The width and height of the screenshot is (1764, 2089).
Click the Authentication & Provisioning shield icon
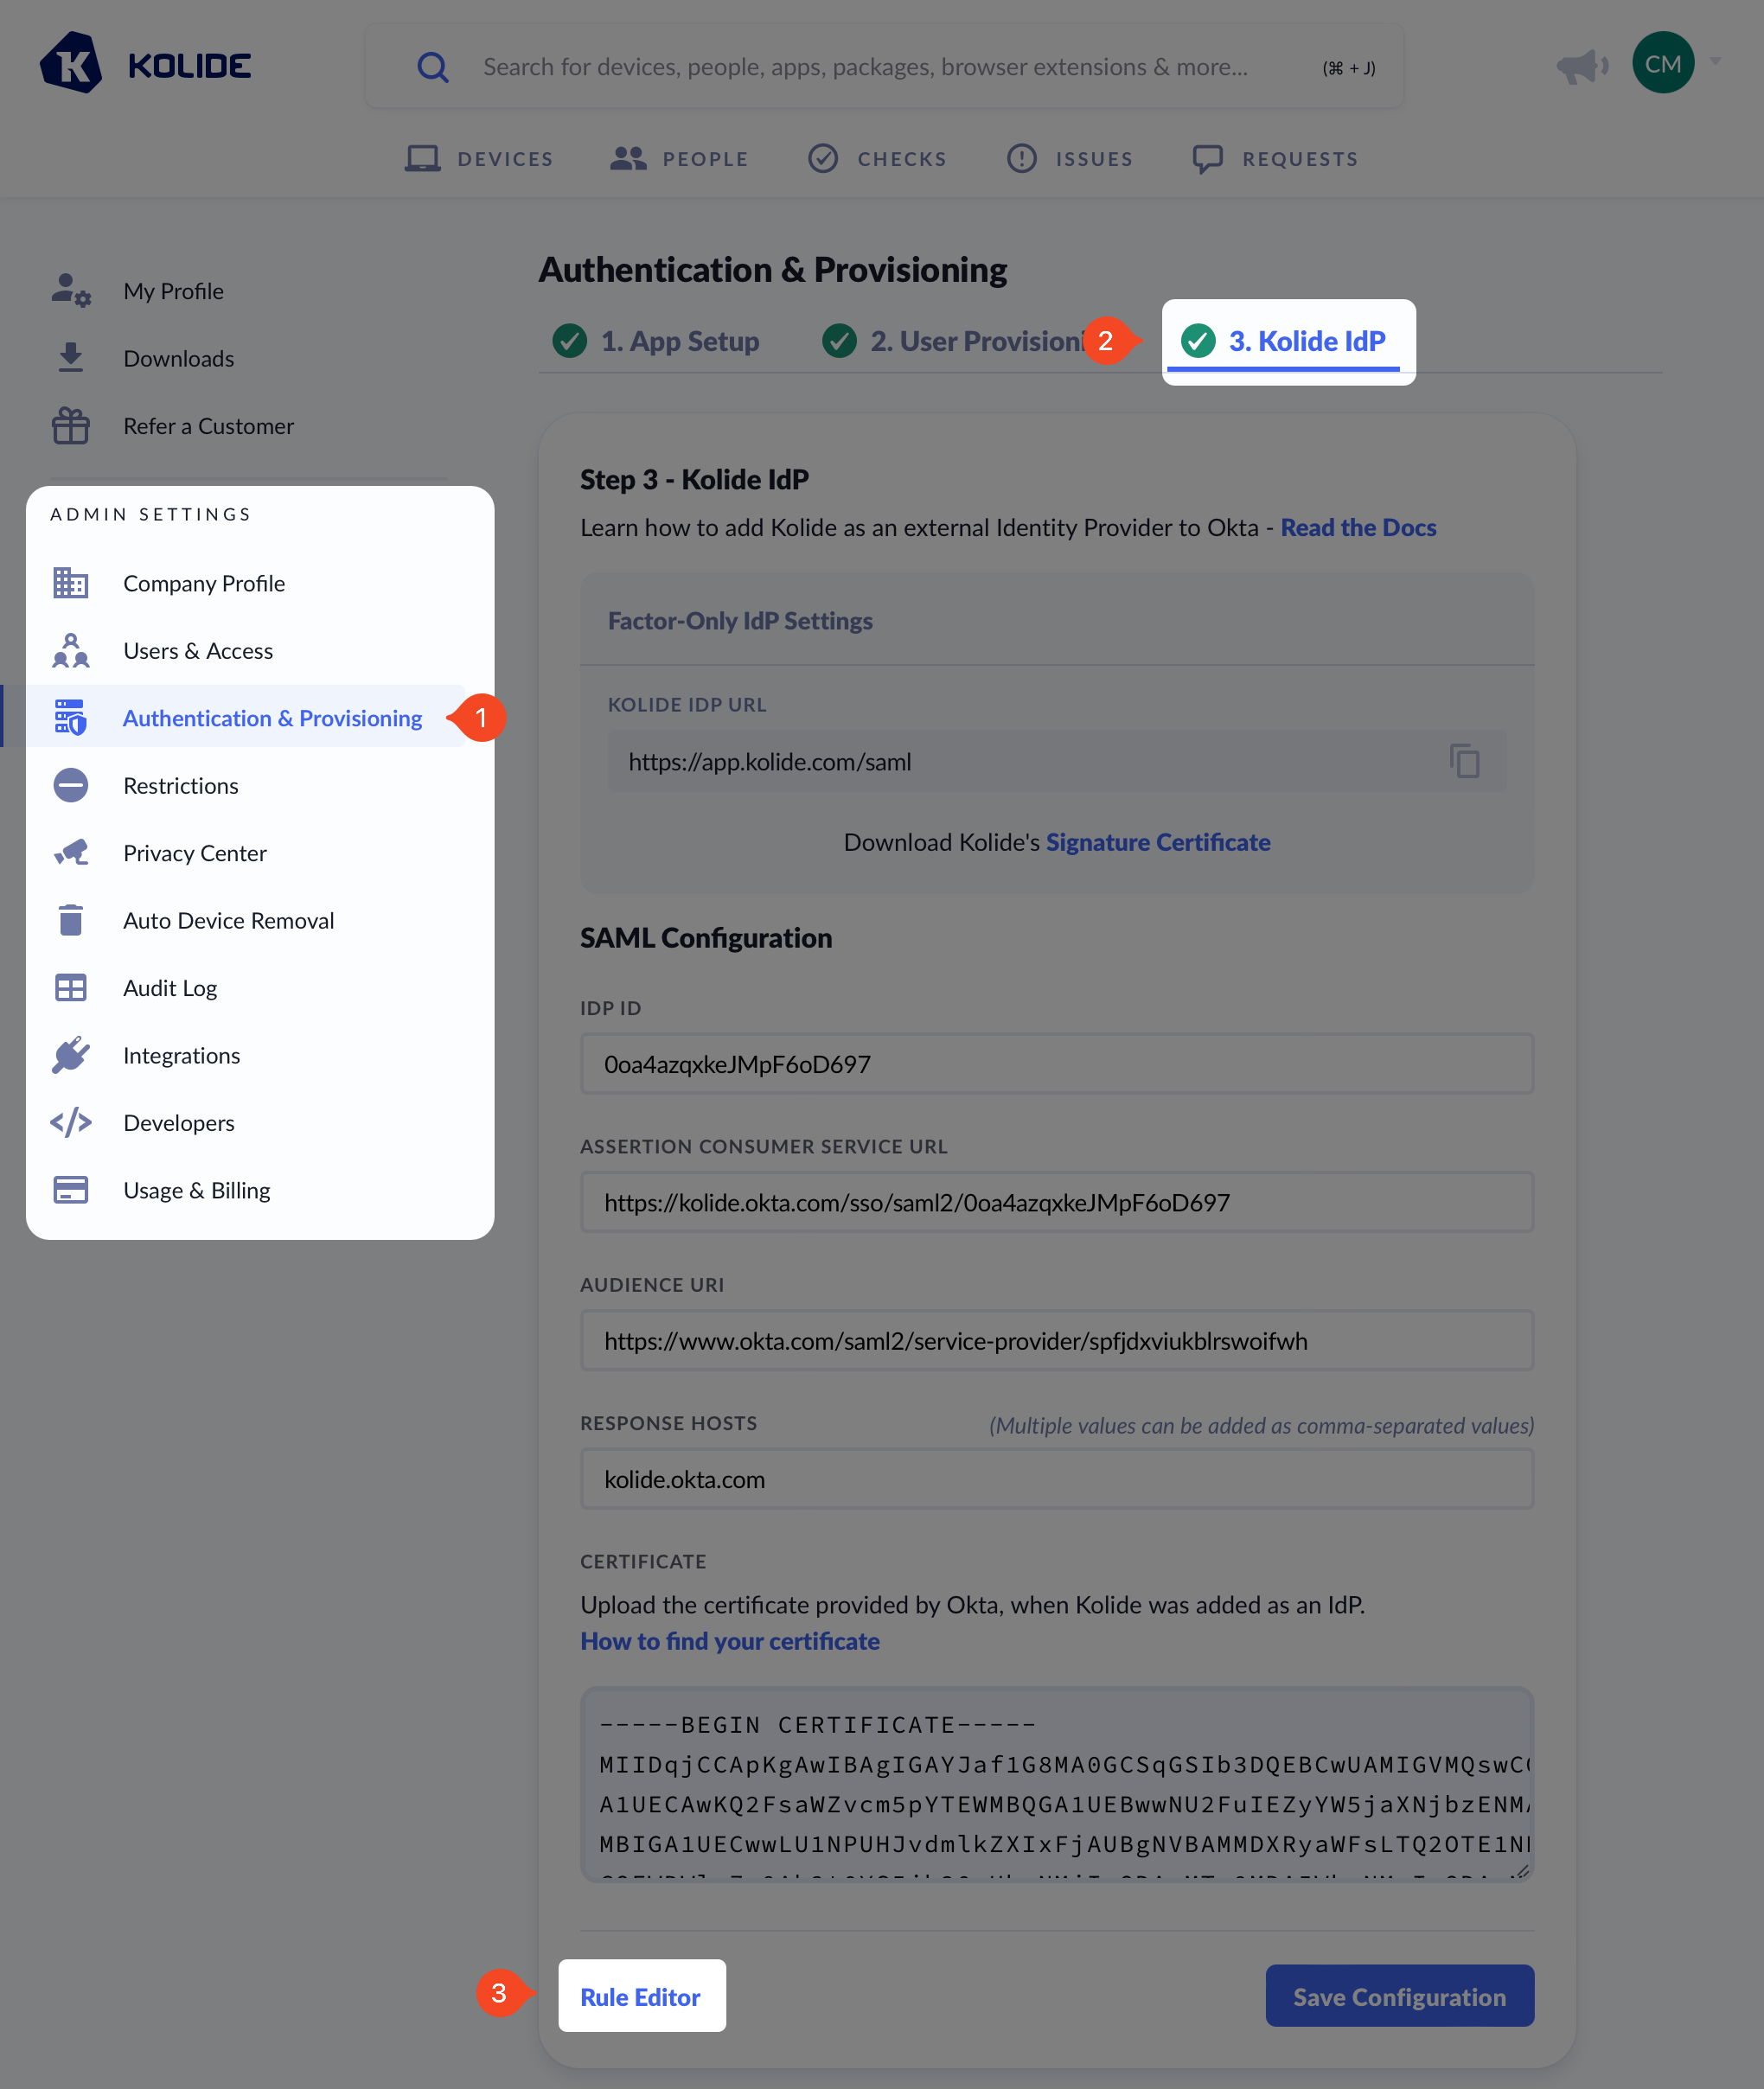click(71, 718)
